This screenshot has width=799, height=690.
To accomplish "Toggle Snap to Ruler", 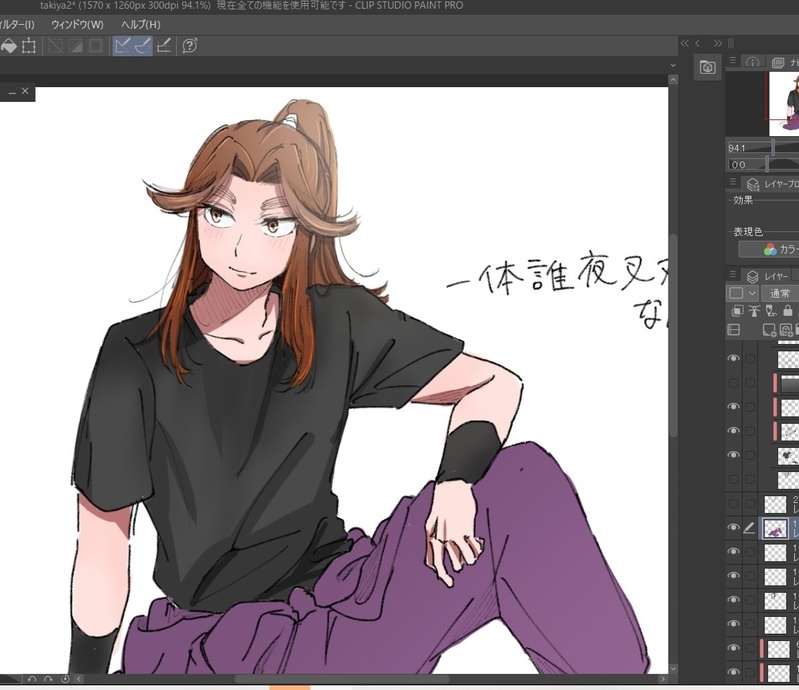I will [122, 46].
